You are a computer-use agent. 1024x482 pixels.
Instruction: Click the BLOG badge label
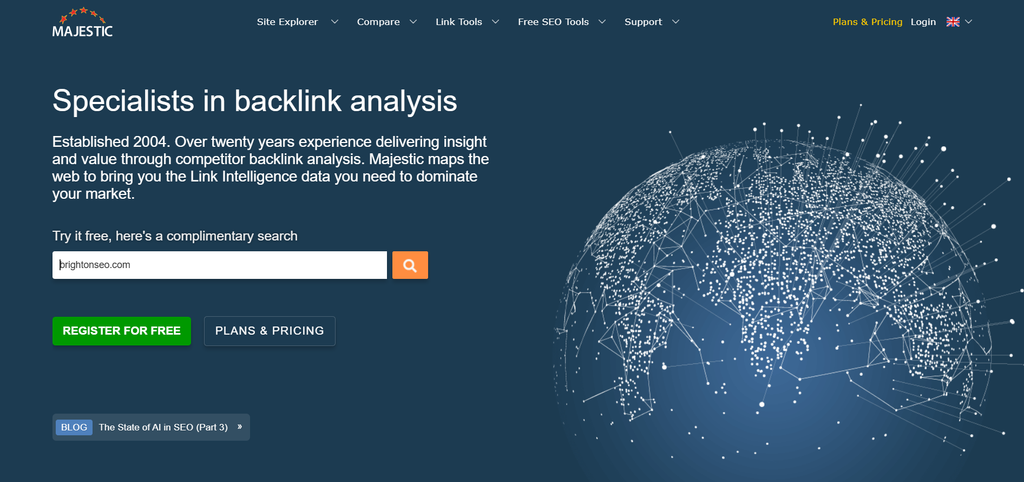tap(74, 427)
